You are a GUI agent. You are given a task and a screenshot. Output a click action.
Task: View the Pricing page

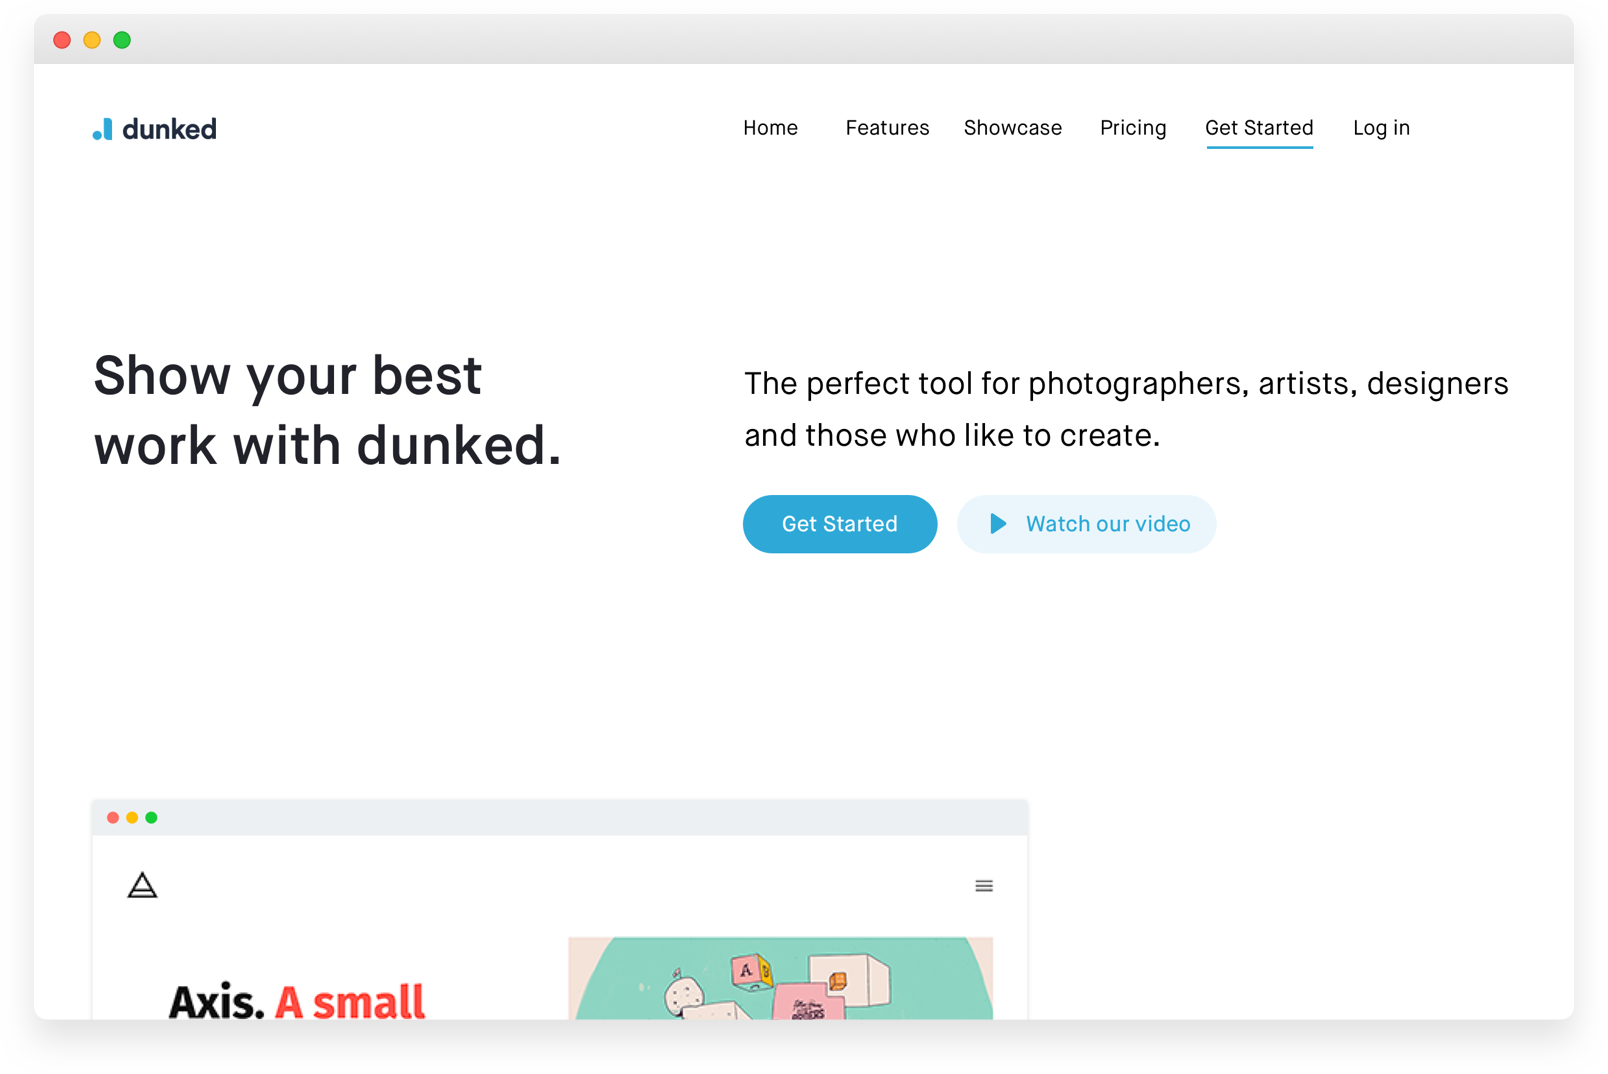pyautogui.click(x=1133, y=128)
